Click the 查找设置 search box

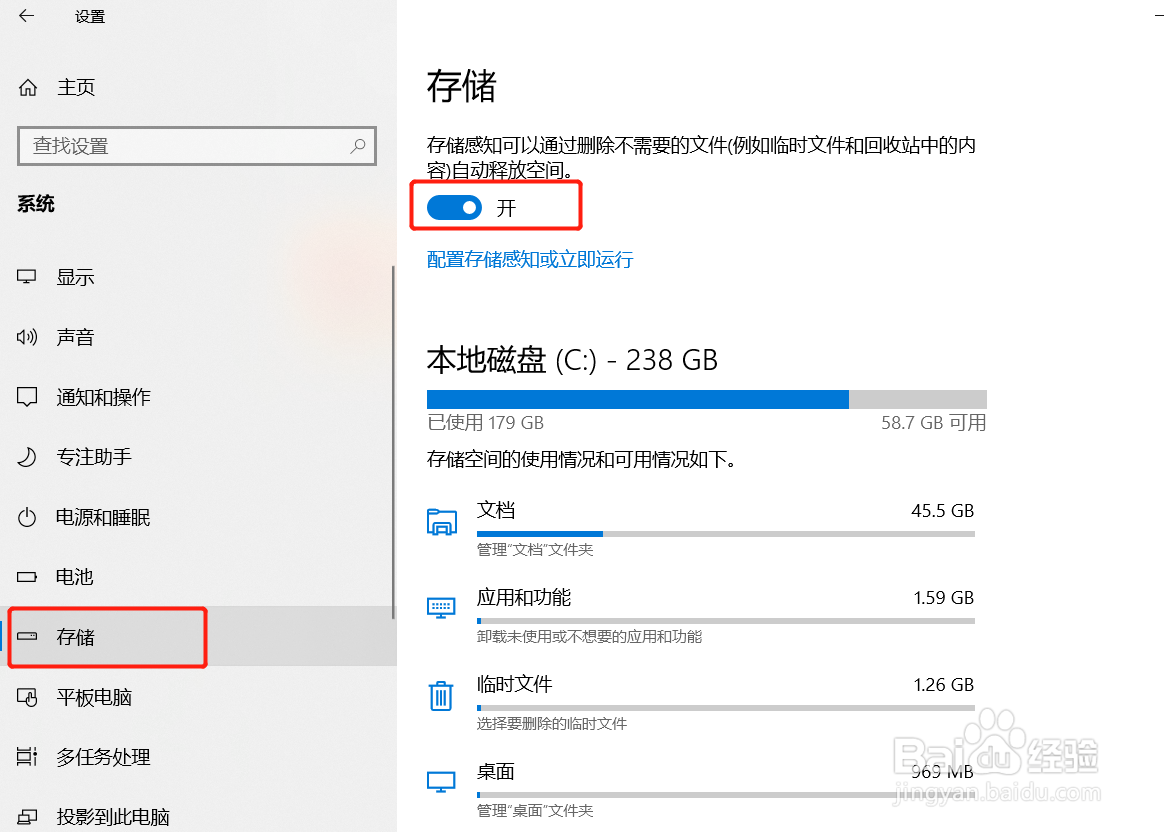(196, 146)
